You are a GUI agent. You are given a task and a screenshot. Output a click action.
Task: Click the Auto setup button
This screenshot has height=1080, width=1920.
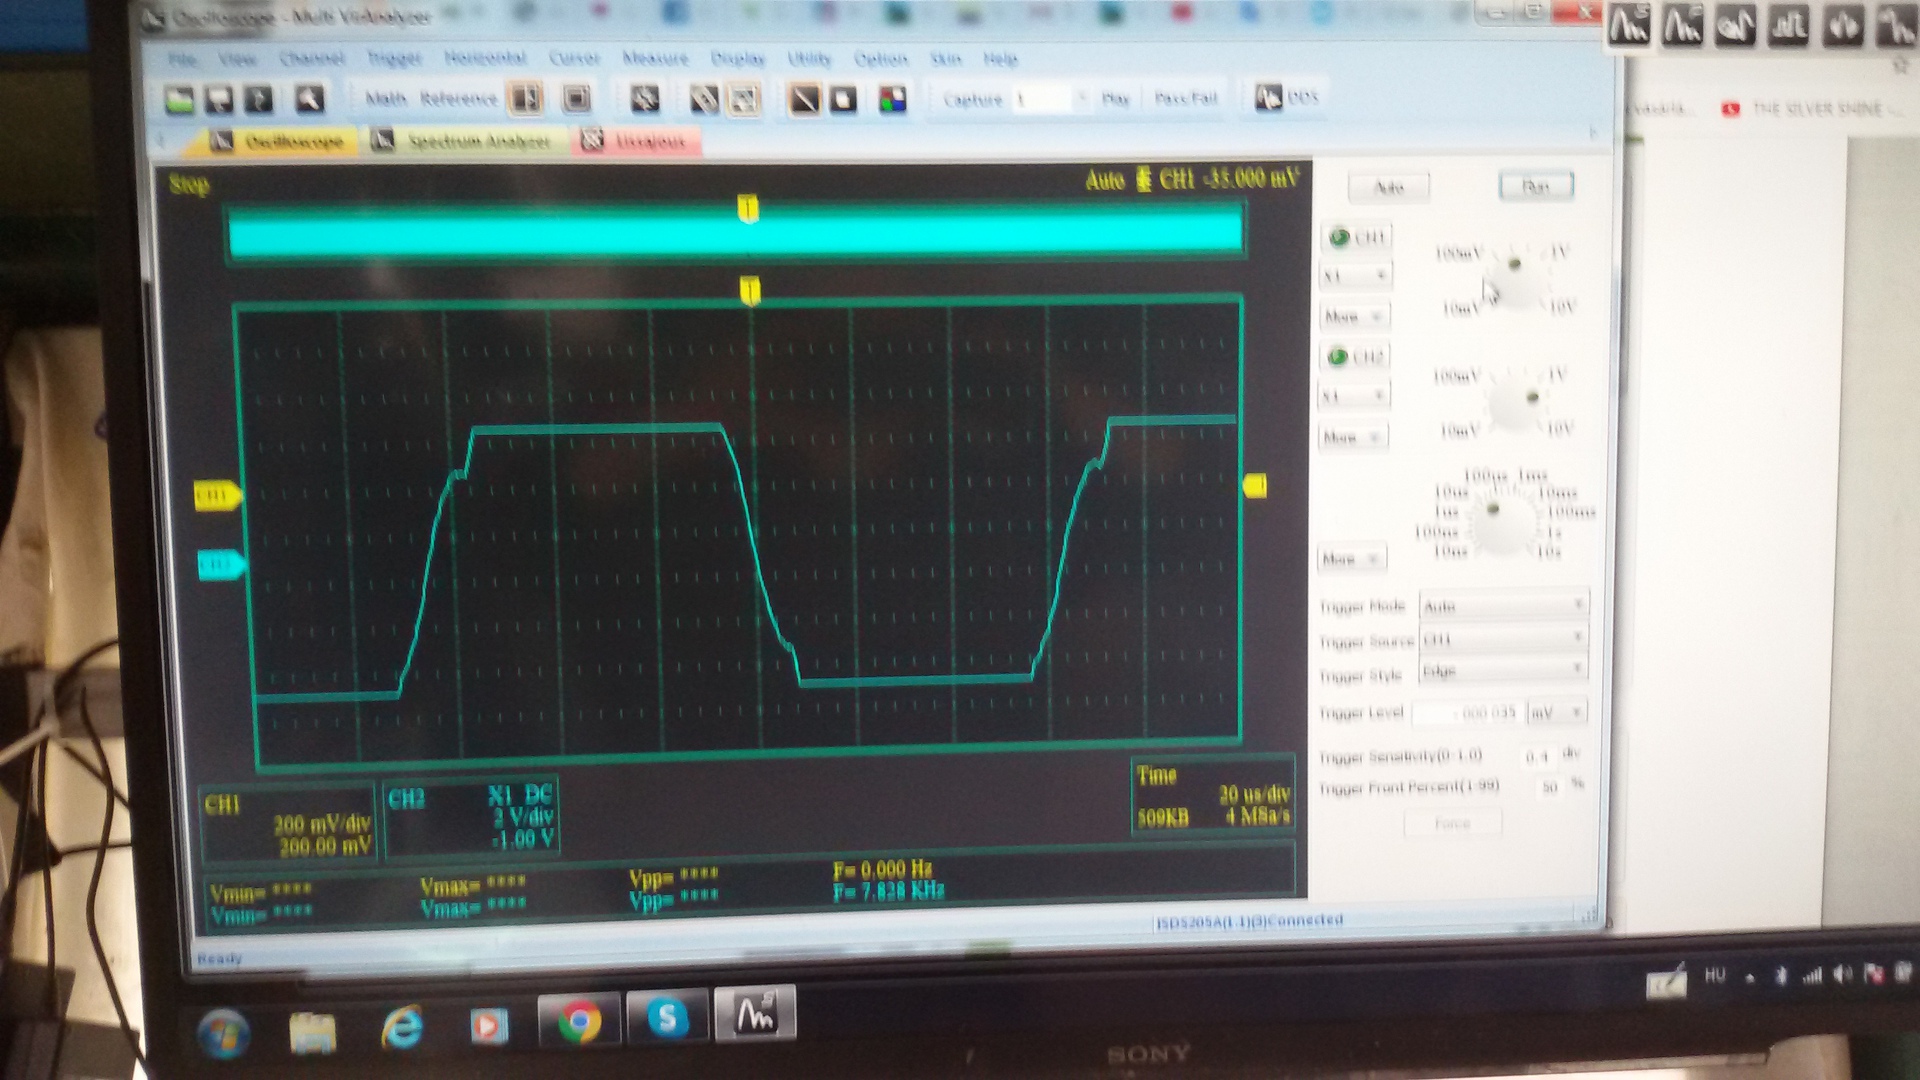(1389, 187)
